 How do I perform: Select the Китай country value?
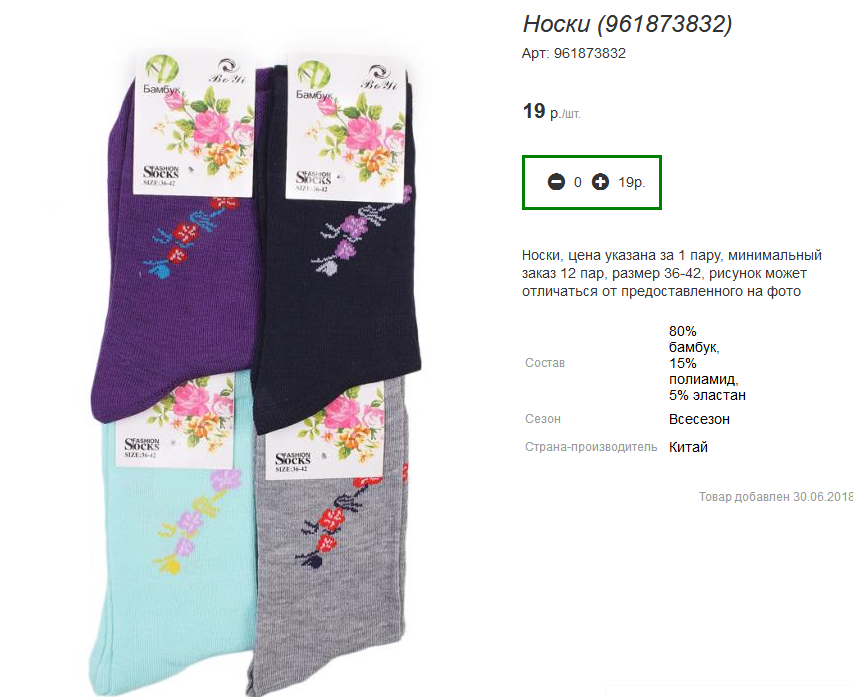pos(688,447)
